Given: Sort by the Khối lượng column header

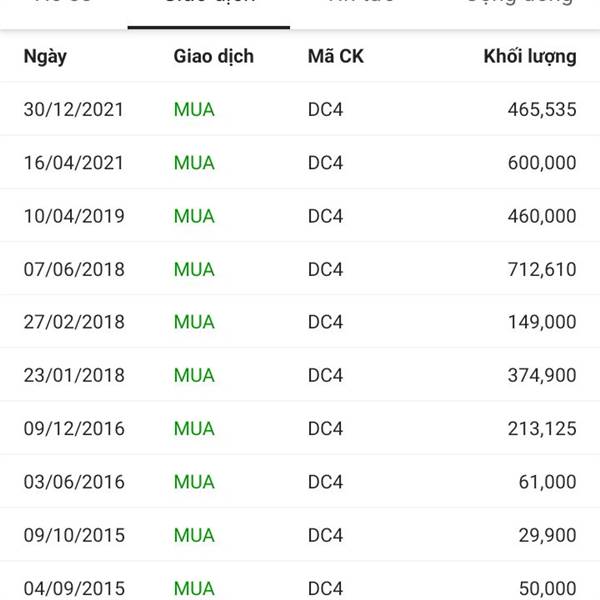Looking at the screenshot, I should pyautogui.click(x=530, y=57).
